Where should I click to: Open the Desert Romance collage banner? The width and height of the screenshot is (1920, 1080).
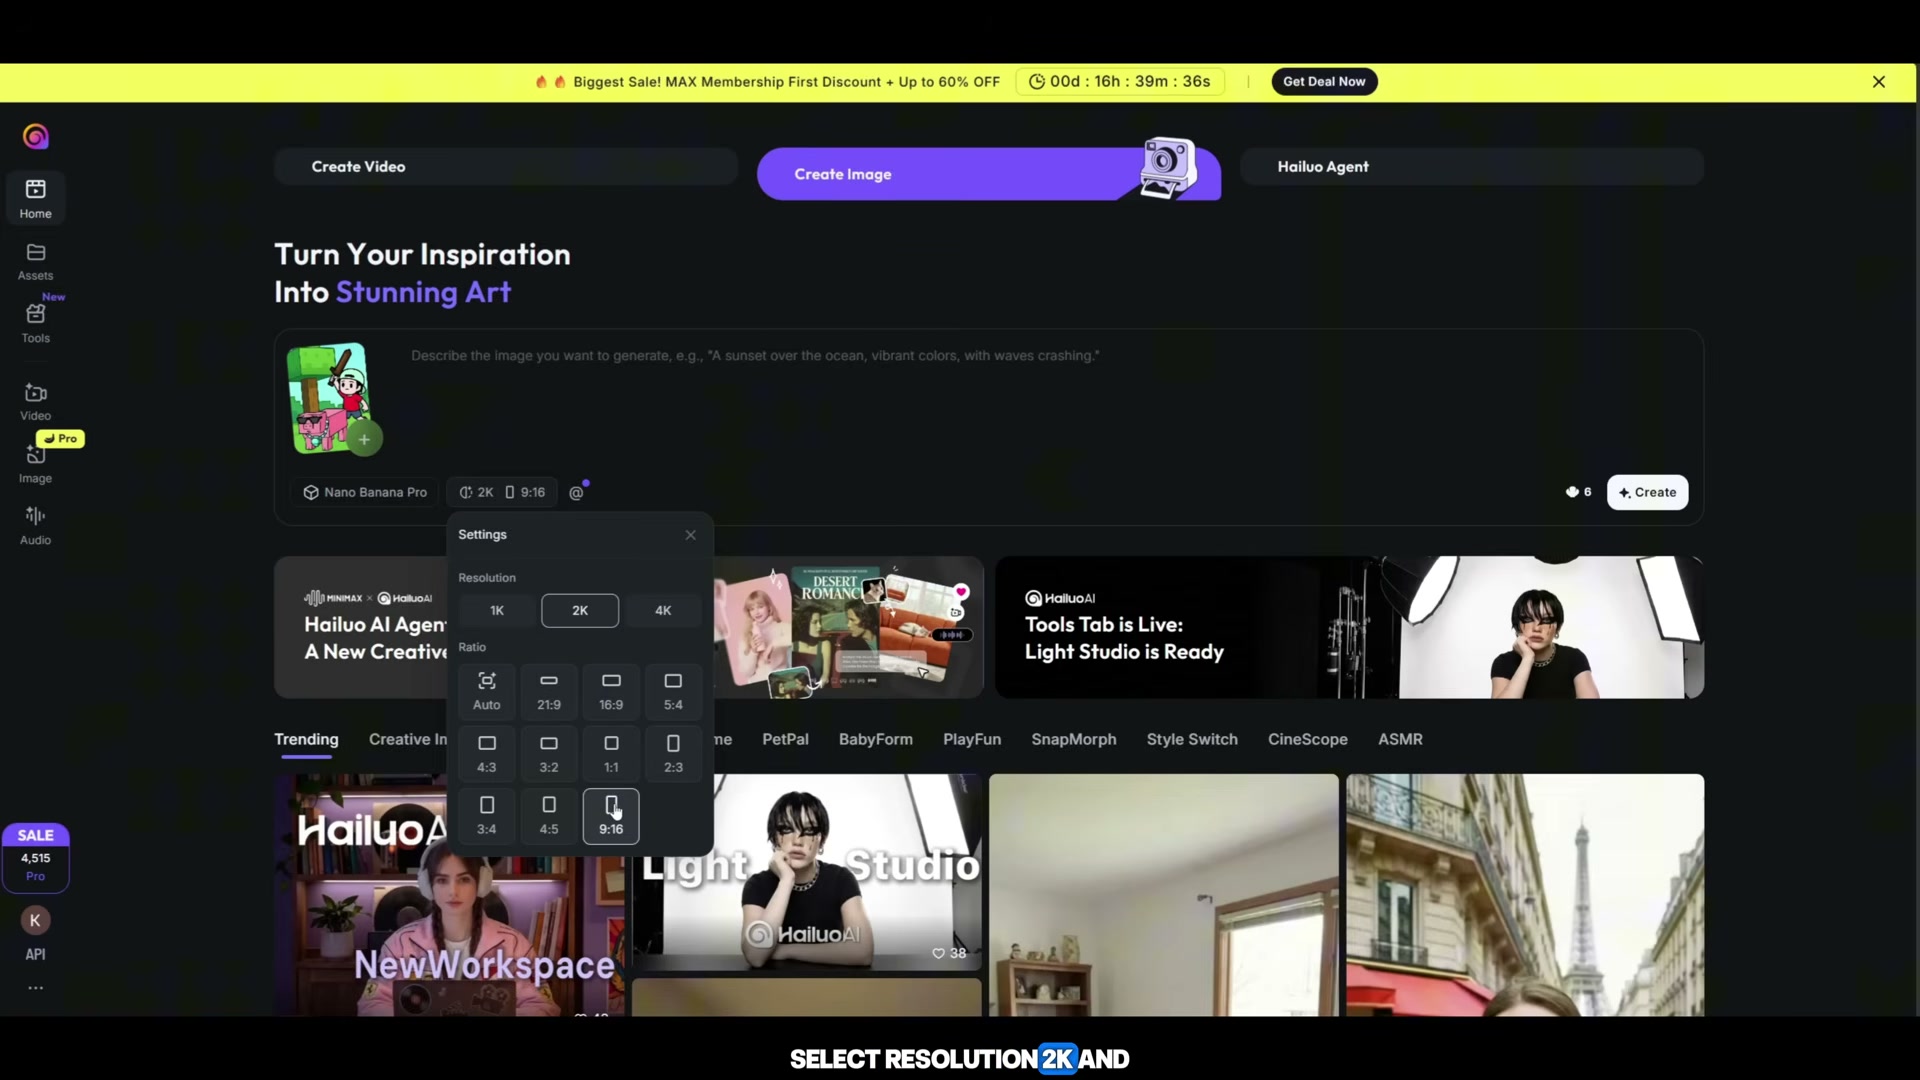point(849,627)
